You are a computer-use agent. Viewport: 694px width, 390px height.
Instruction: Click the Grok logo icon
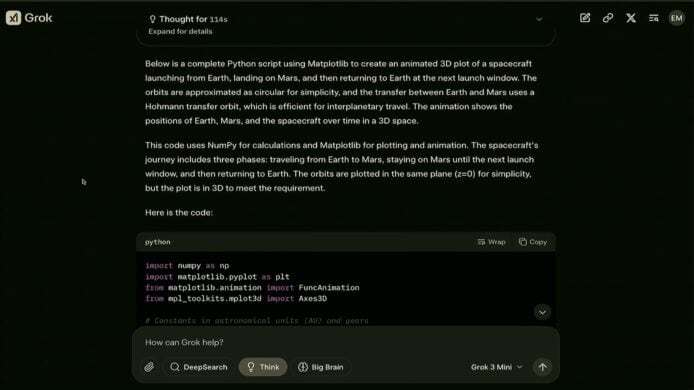[13, 18]
